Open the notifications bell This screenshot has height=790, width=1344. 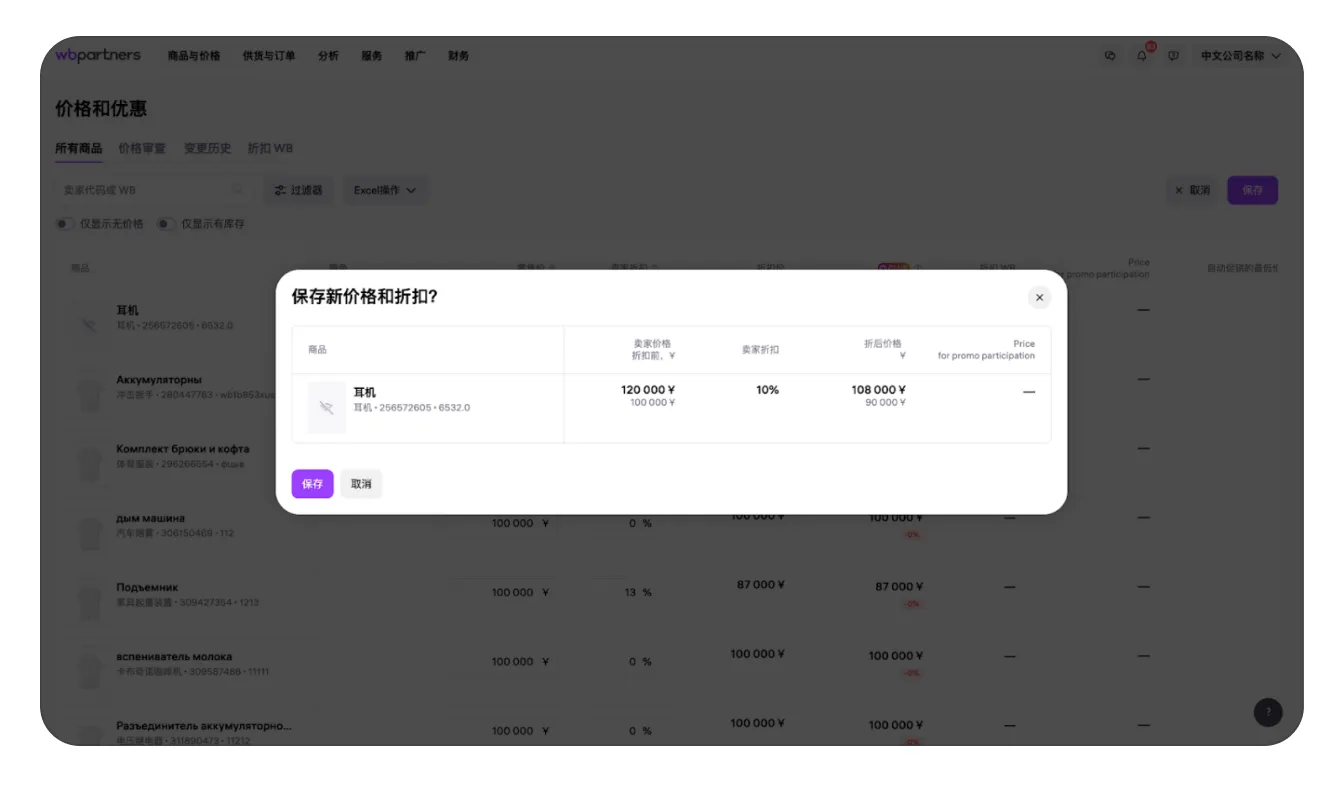pyautogui.click(x=1142, y=56)
